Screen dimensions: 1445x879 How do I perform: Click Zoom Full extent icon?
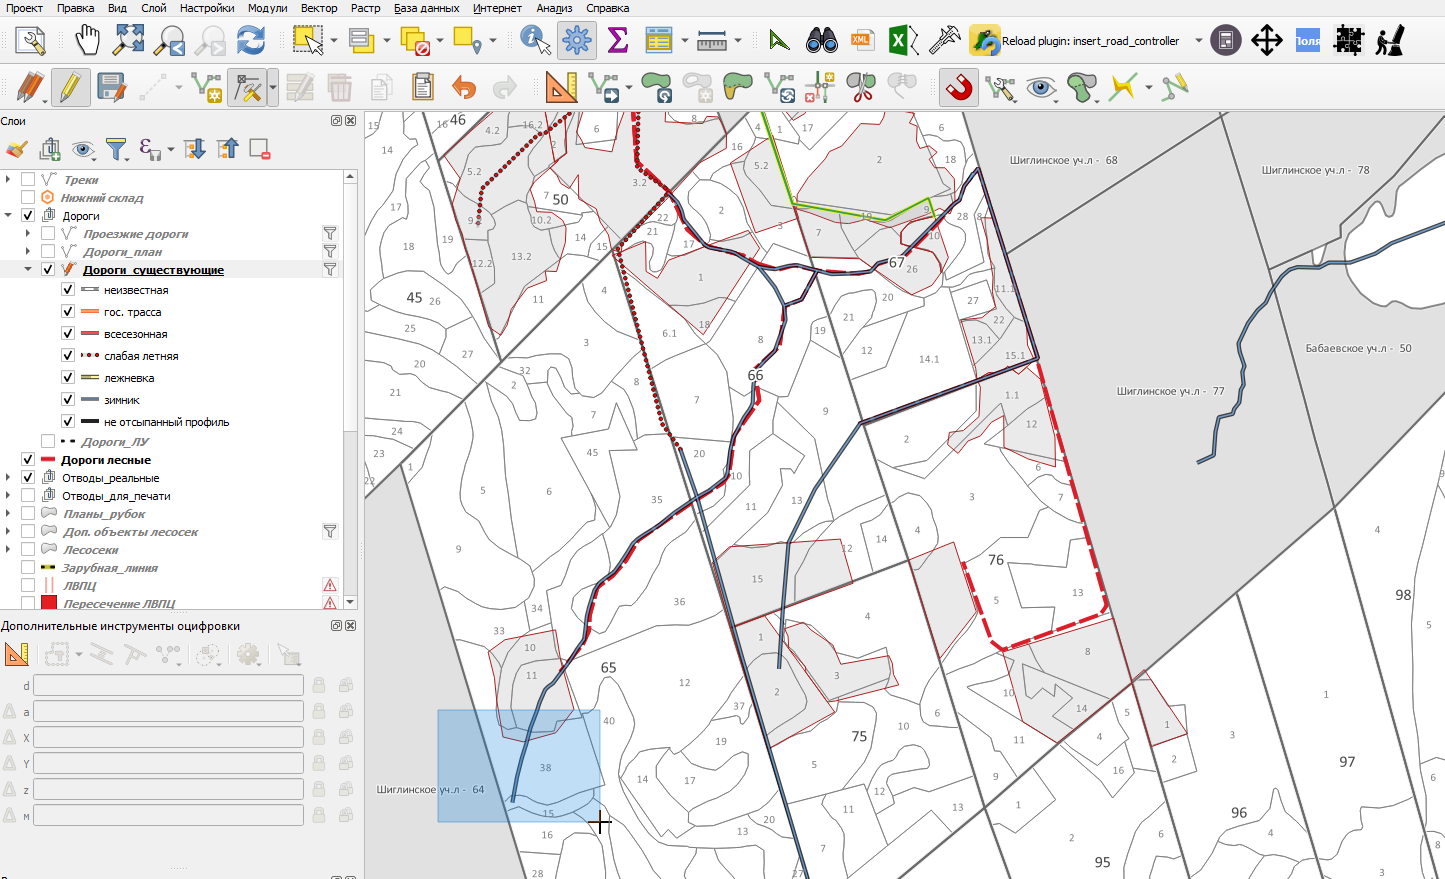(x=129, y=40)
